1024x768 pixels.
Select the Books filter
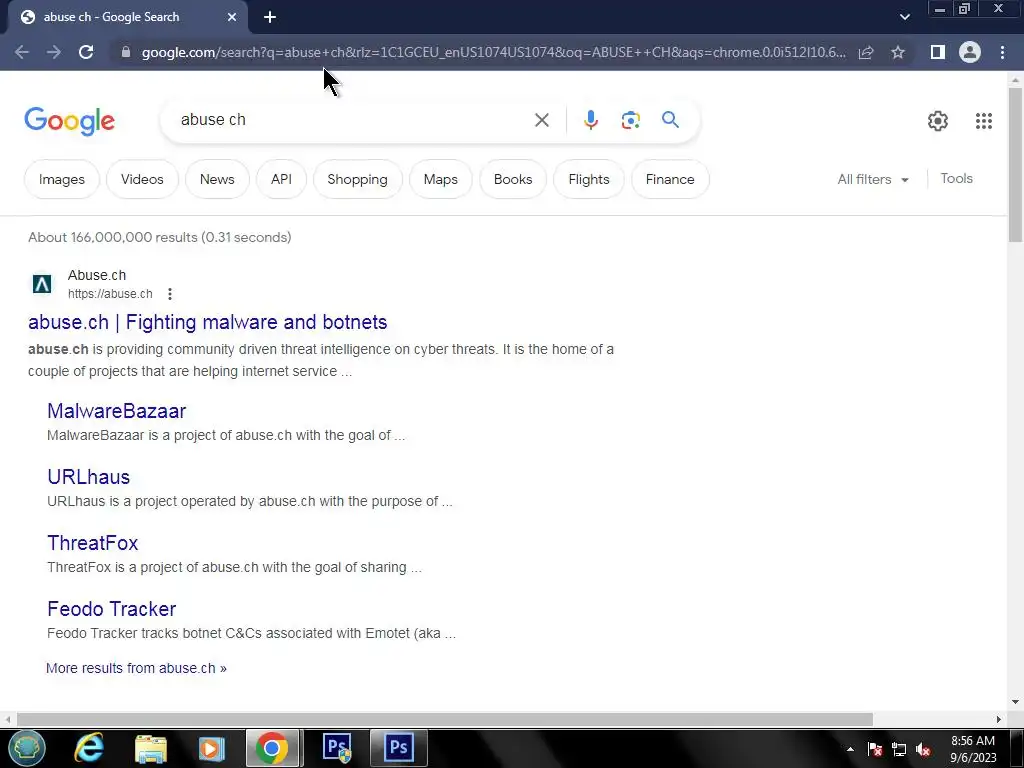pyautogui.click(x=513, y=180)
